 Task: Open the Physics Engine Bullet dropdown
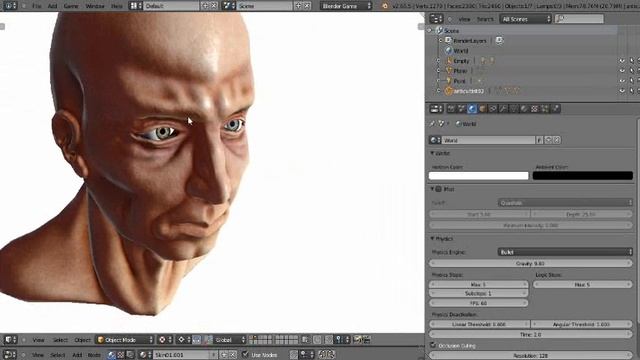(565, 252)
